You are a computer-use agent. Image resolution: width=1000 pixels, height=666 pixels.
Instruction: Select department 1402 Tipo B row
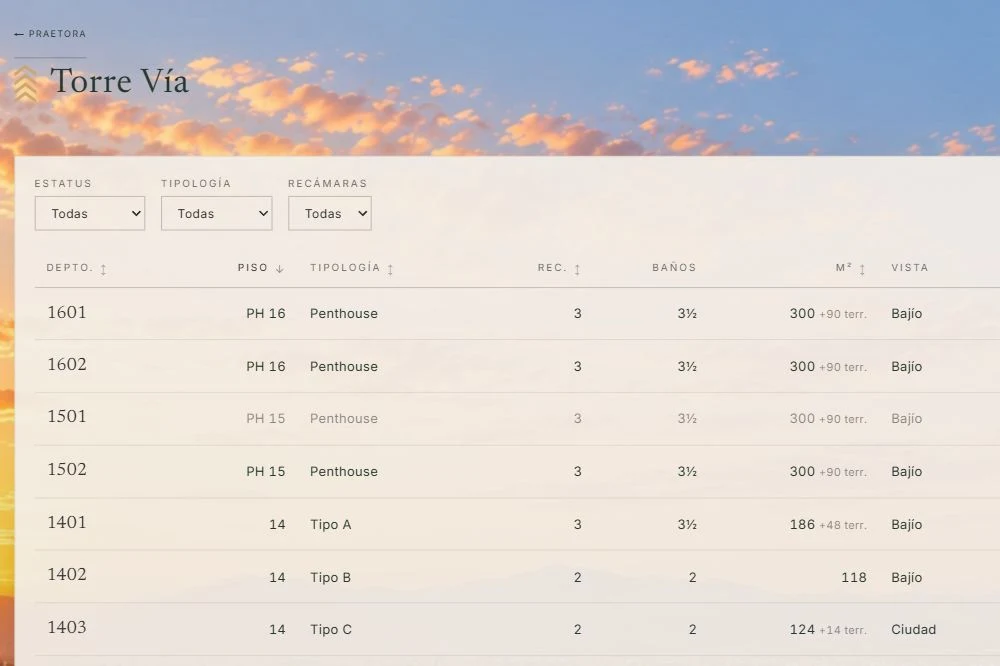pyautogui.click(x=517, y=577)
